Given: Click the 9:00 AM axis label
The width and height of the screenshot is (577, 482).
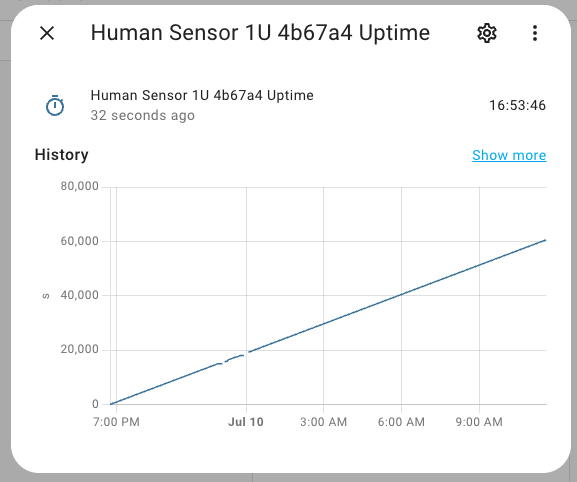Looking at the screenshot, I should coord(479,422).
